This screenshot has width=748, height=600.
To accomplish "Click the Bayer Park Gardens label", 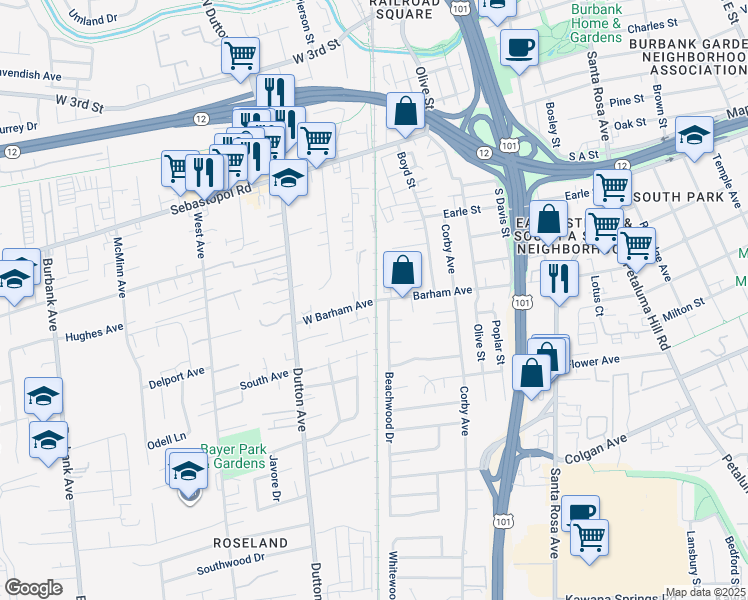I will click(x=233, y=456).
